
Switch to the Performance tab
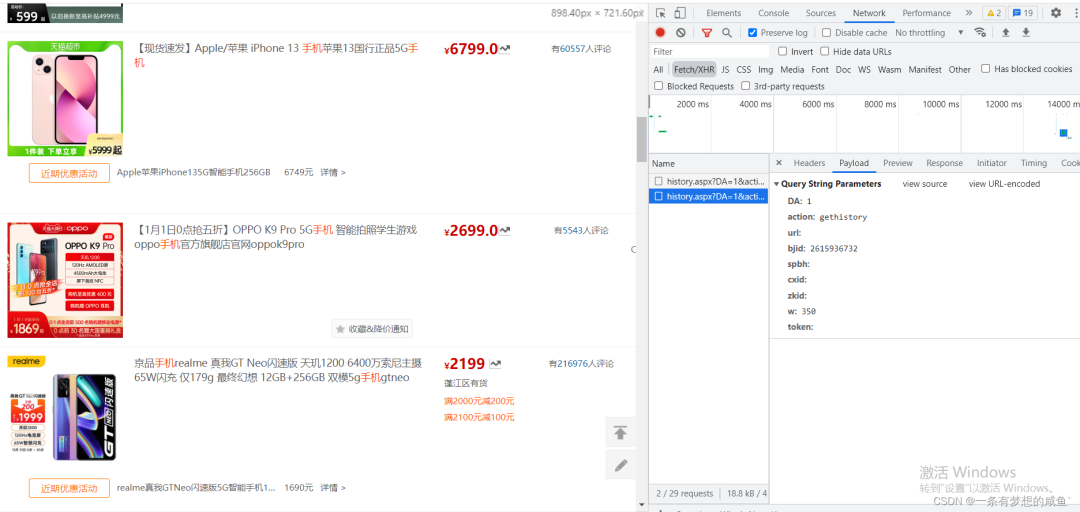click(926, 13)
